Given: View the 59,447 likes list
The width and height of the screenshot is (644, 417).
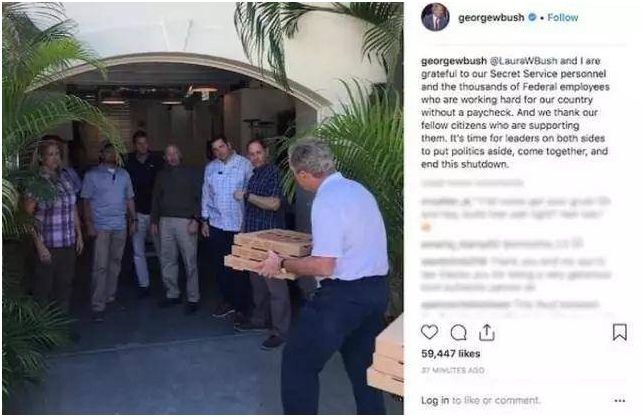Looking at the screenshot, I should coord(451,354).
